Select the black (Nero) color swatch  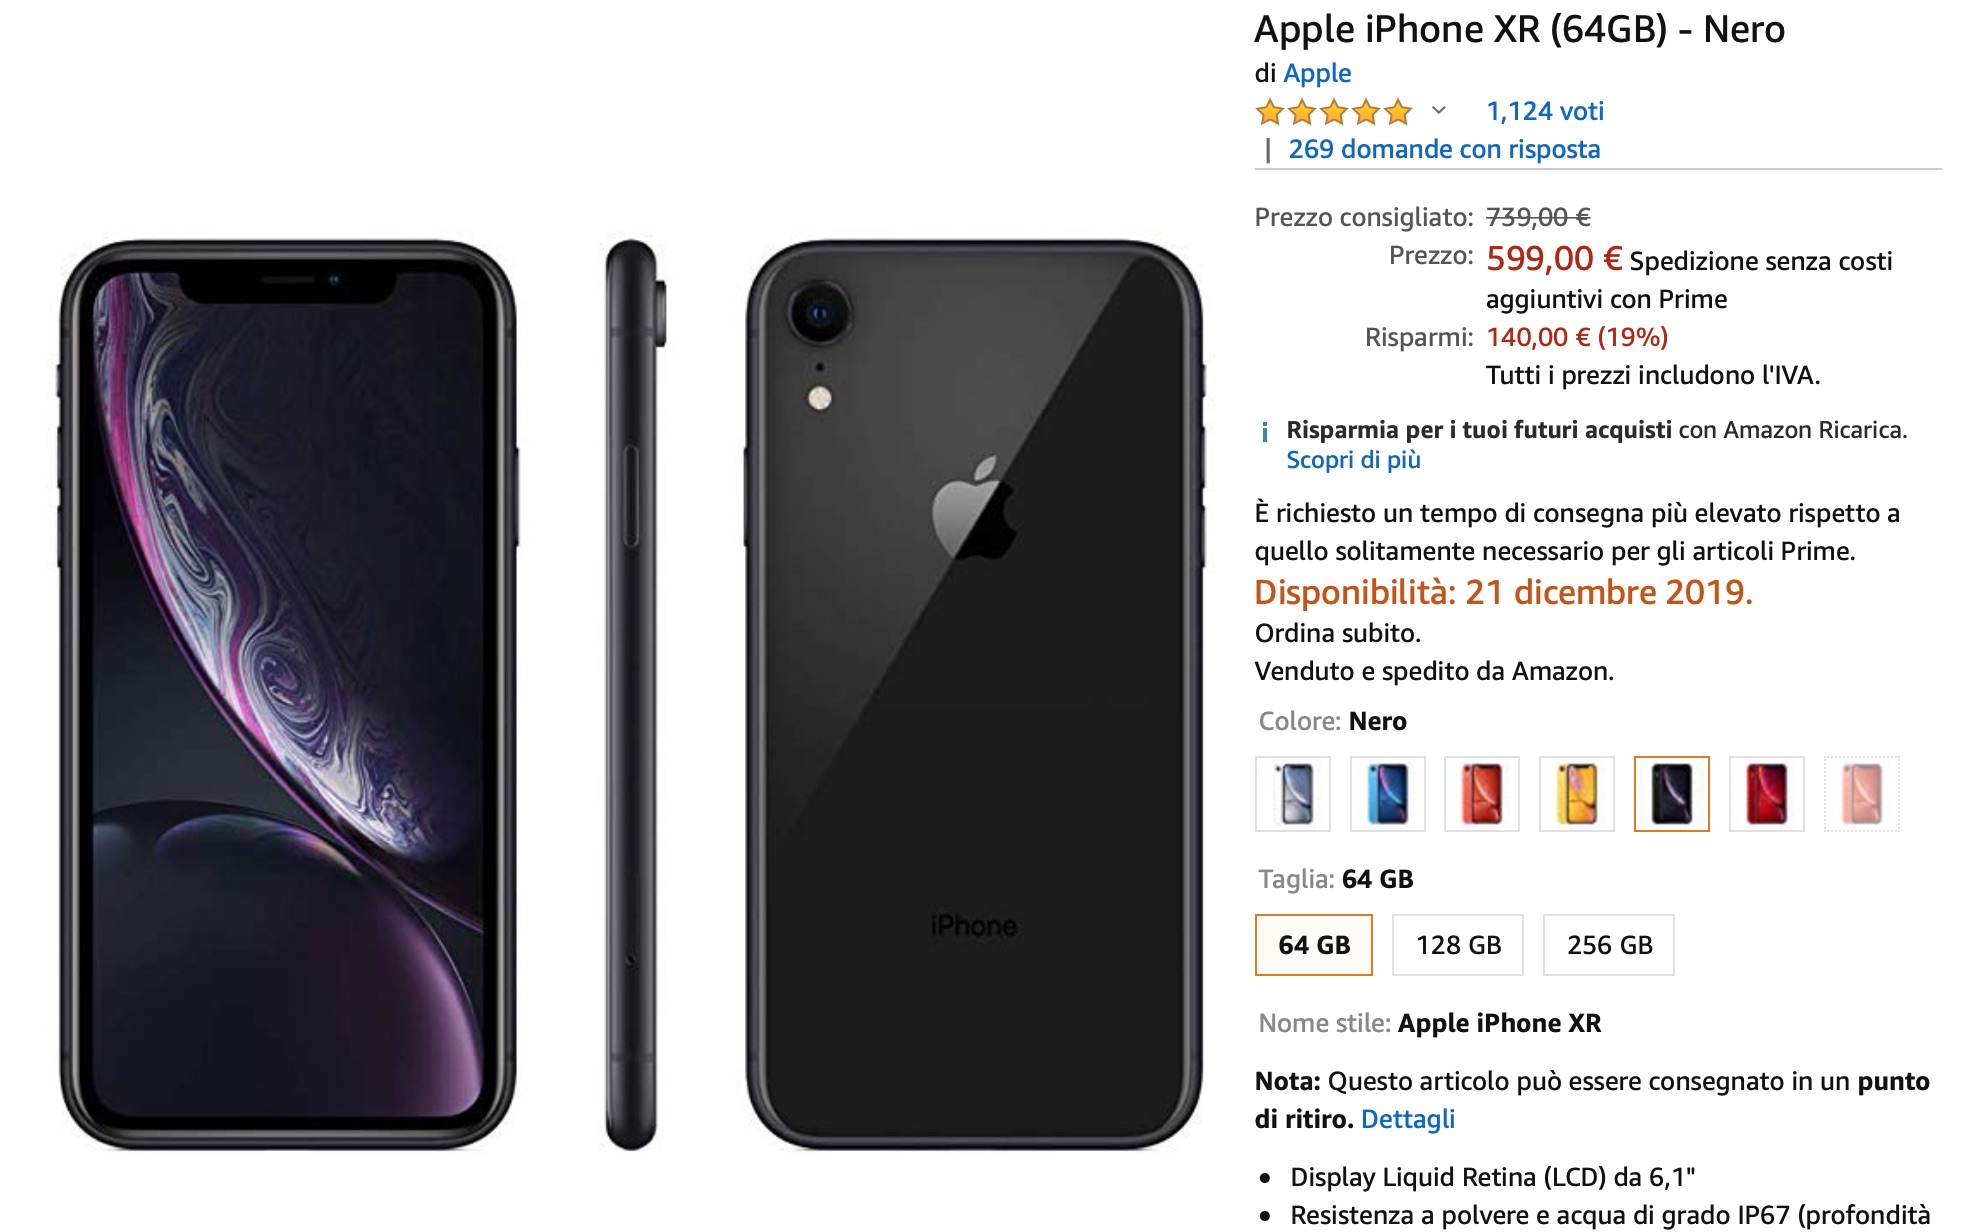coord(1672,794)
